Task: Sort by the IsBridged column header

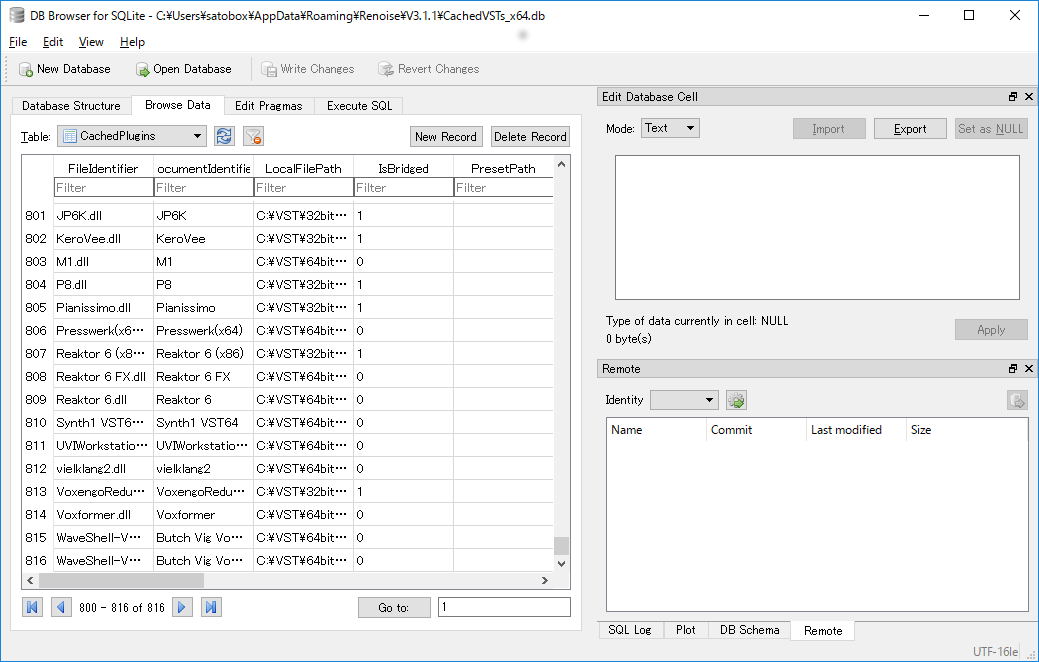Action: click(x=404, y=168)
